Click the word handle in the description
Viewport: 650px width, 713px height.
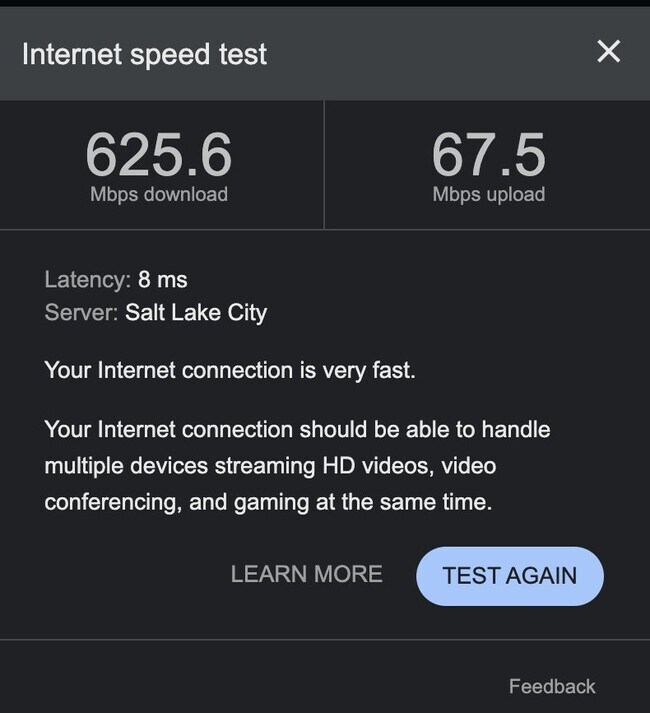tap(516, 429)
